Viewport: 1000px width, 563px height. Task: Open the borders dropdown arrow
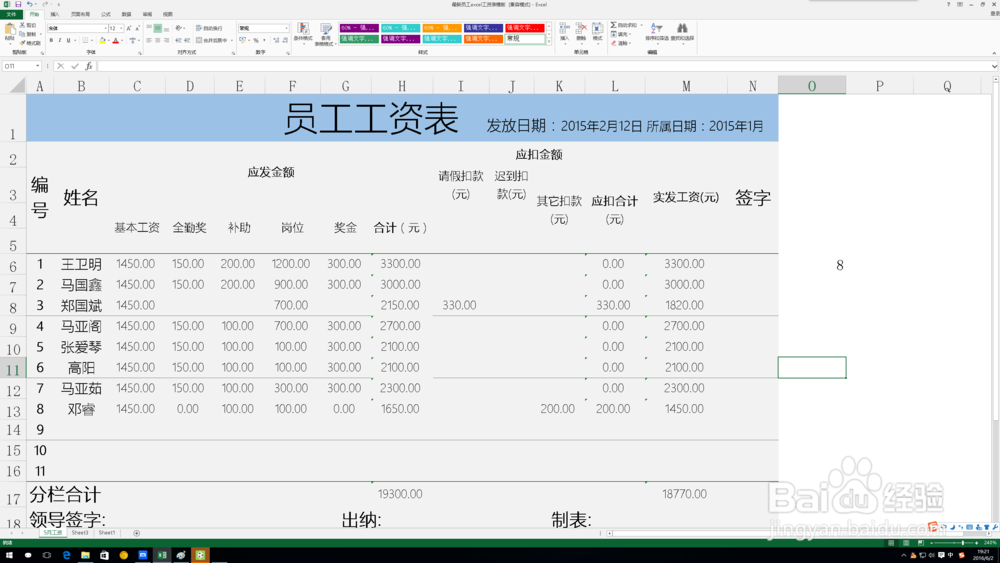pos(91,40)
